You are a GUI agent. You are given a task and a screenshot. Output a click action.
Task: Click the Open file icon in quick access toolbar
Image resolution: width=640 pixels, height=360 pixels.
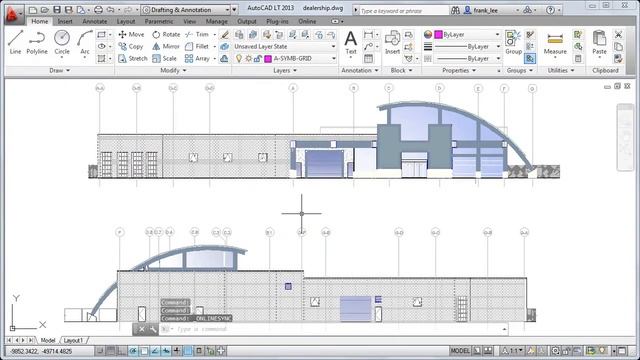pyautogui.click(x=45, y=9)
